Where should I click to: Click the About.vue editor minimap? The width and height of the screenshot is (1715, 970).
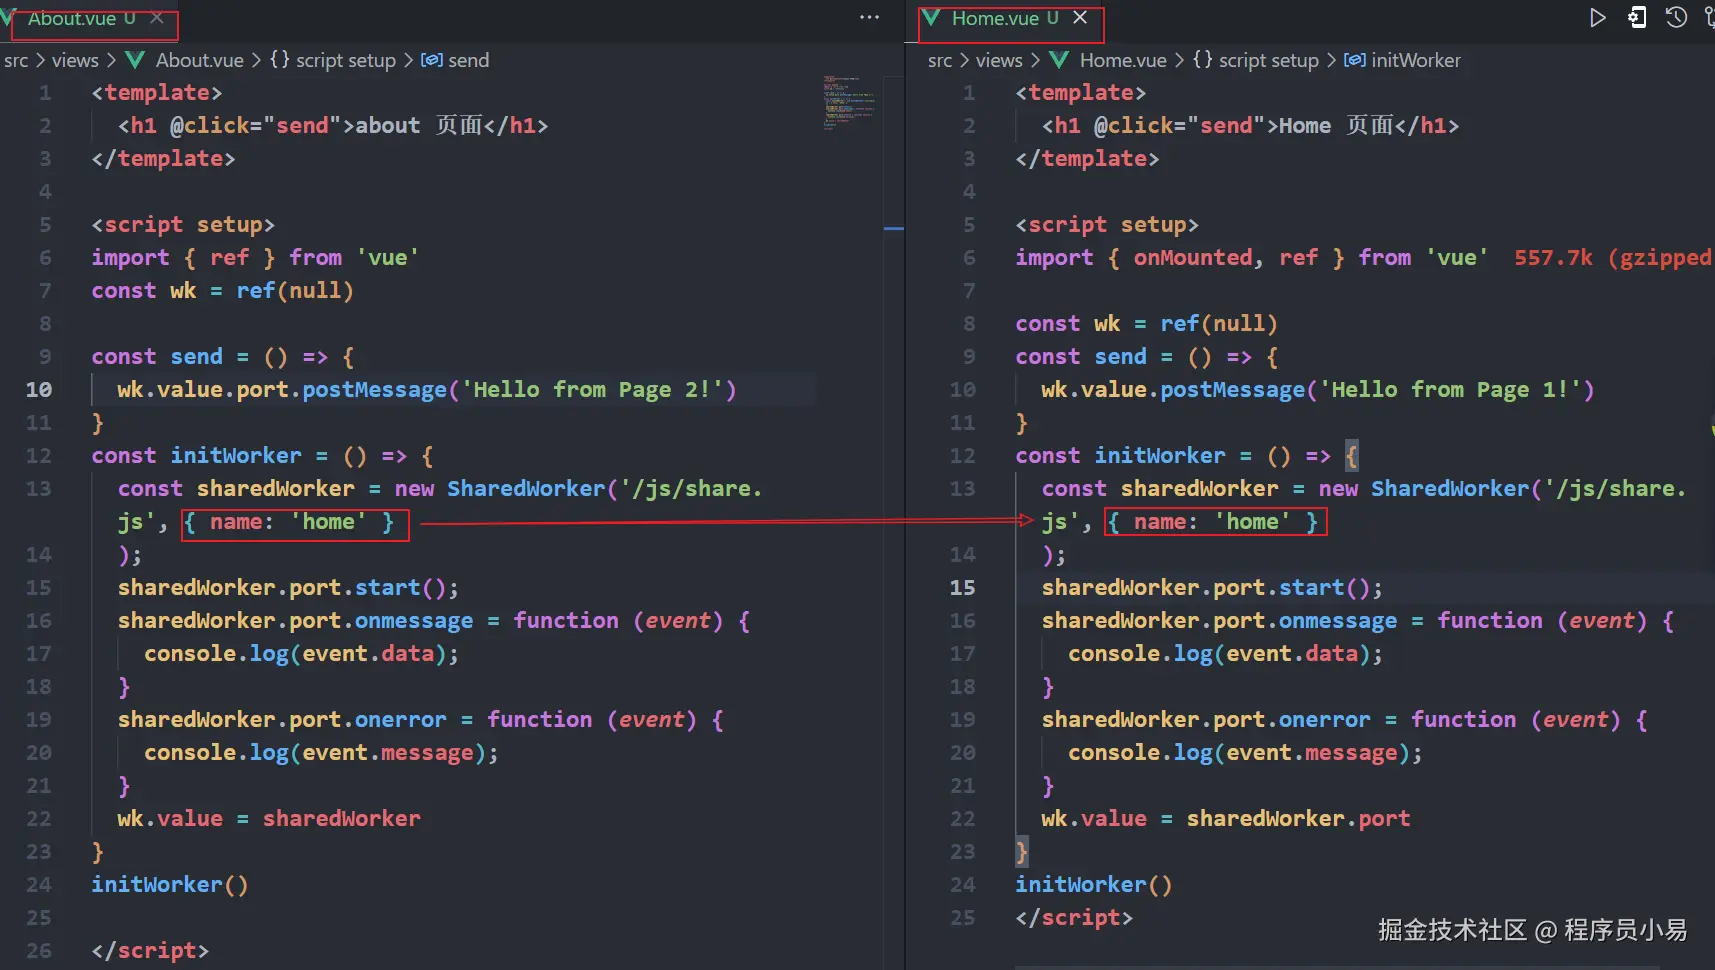(x=848, y=103)
